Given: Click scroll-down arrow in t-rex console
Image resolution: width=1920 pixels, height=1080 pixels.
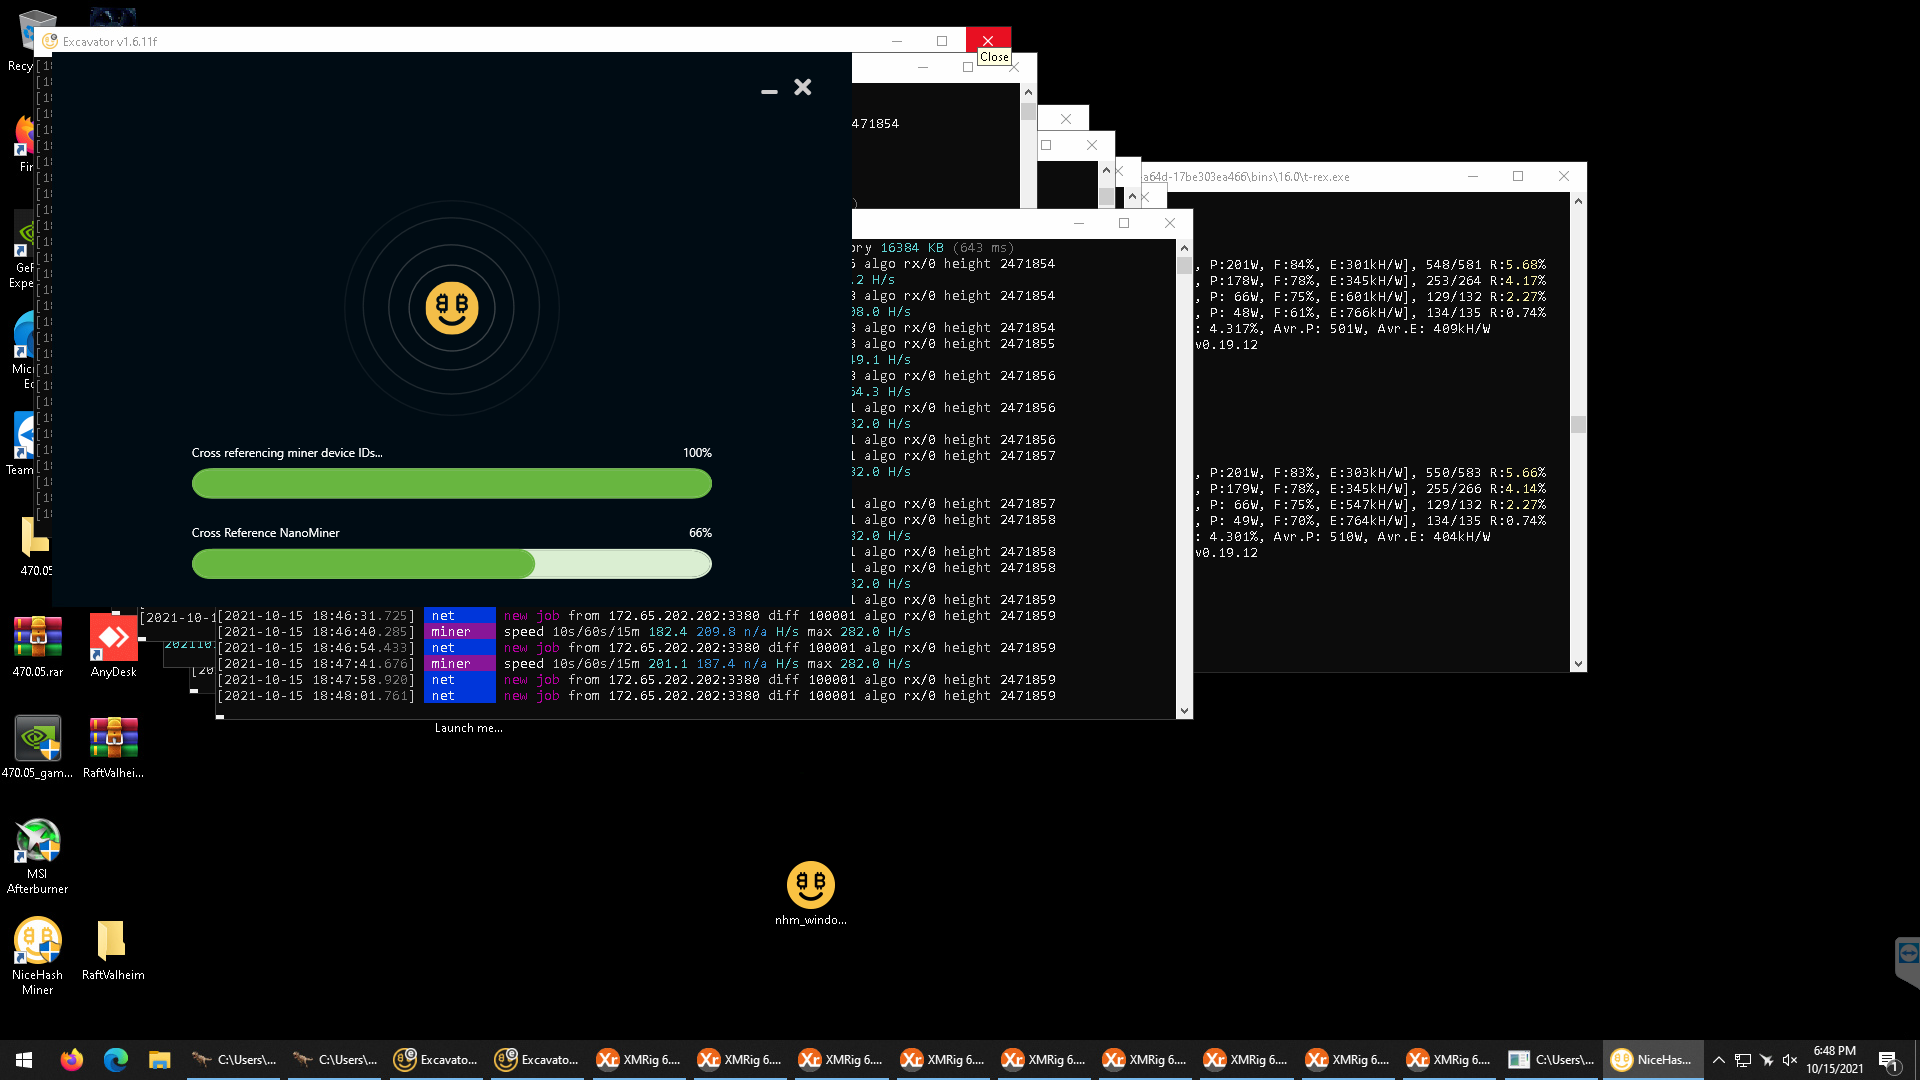Looking at the screenshot, I should 1578,663.
